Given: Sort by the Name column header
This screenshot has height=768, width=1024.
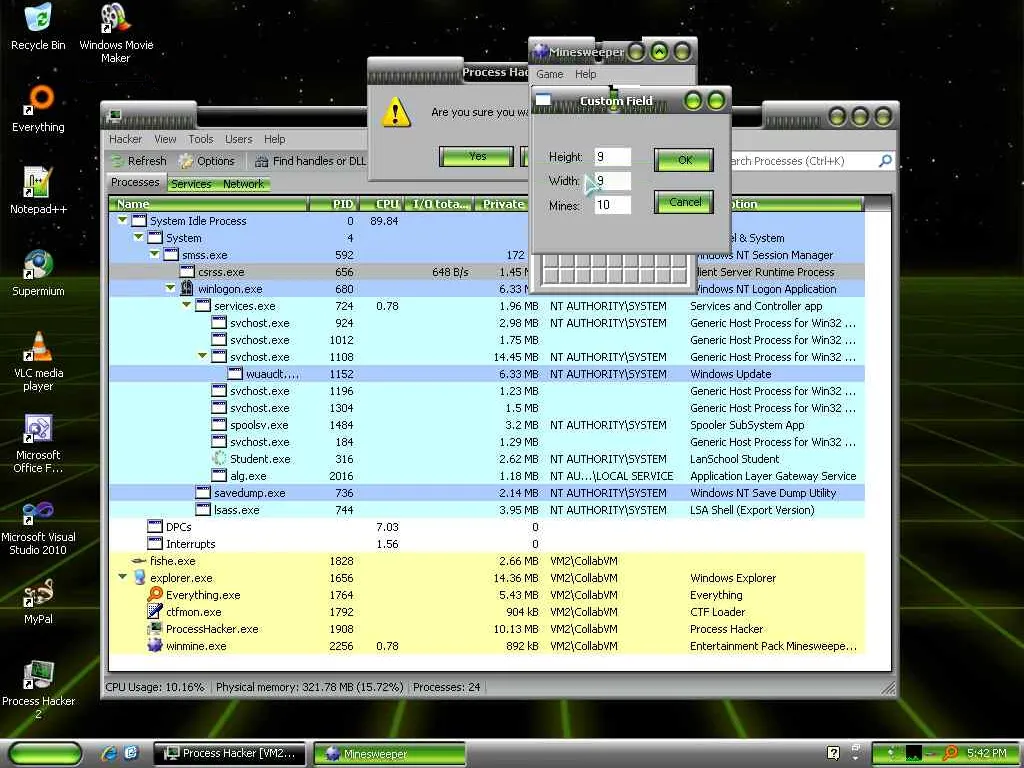Looking at the screenshot, I should click(x=209, y=204).
